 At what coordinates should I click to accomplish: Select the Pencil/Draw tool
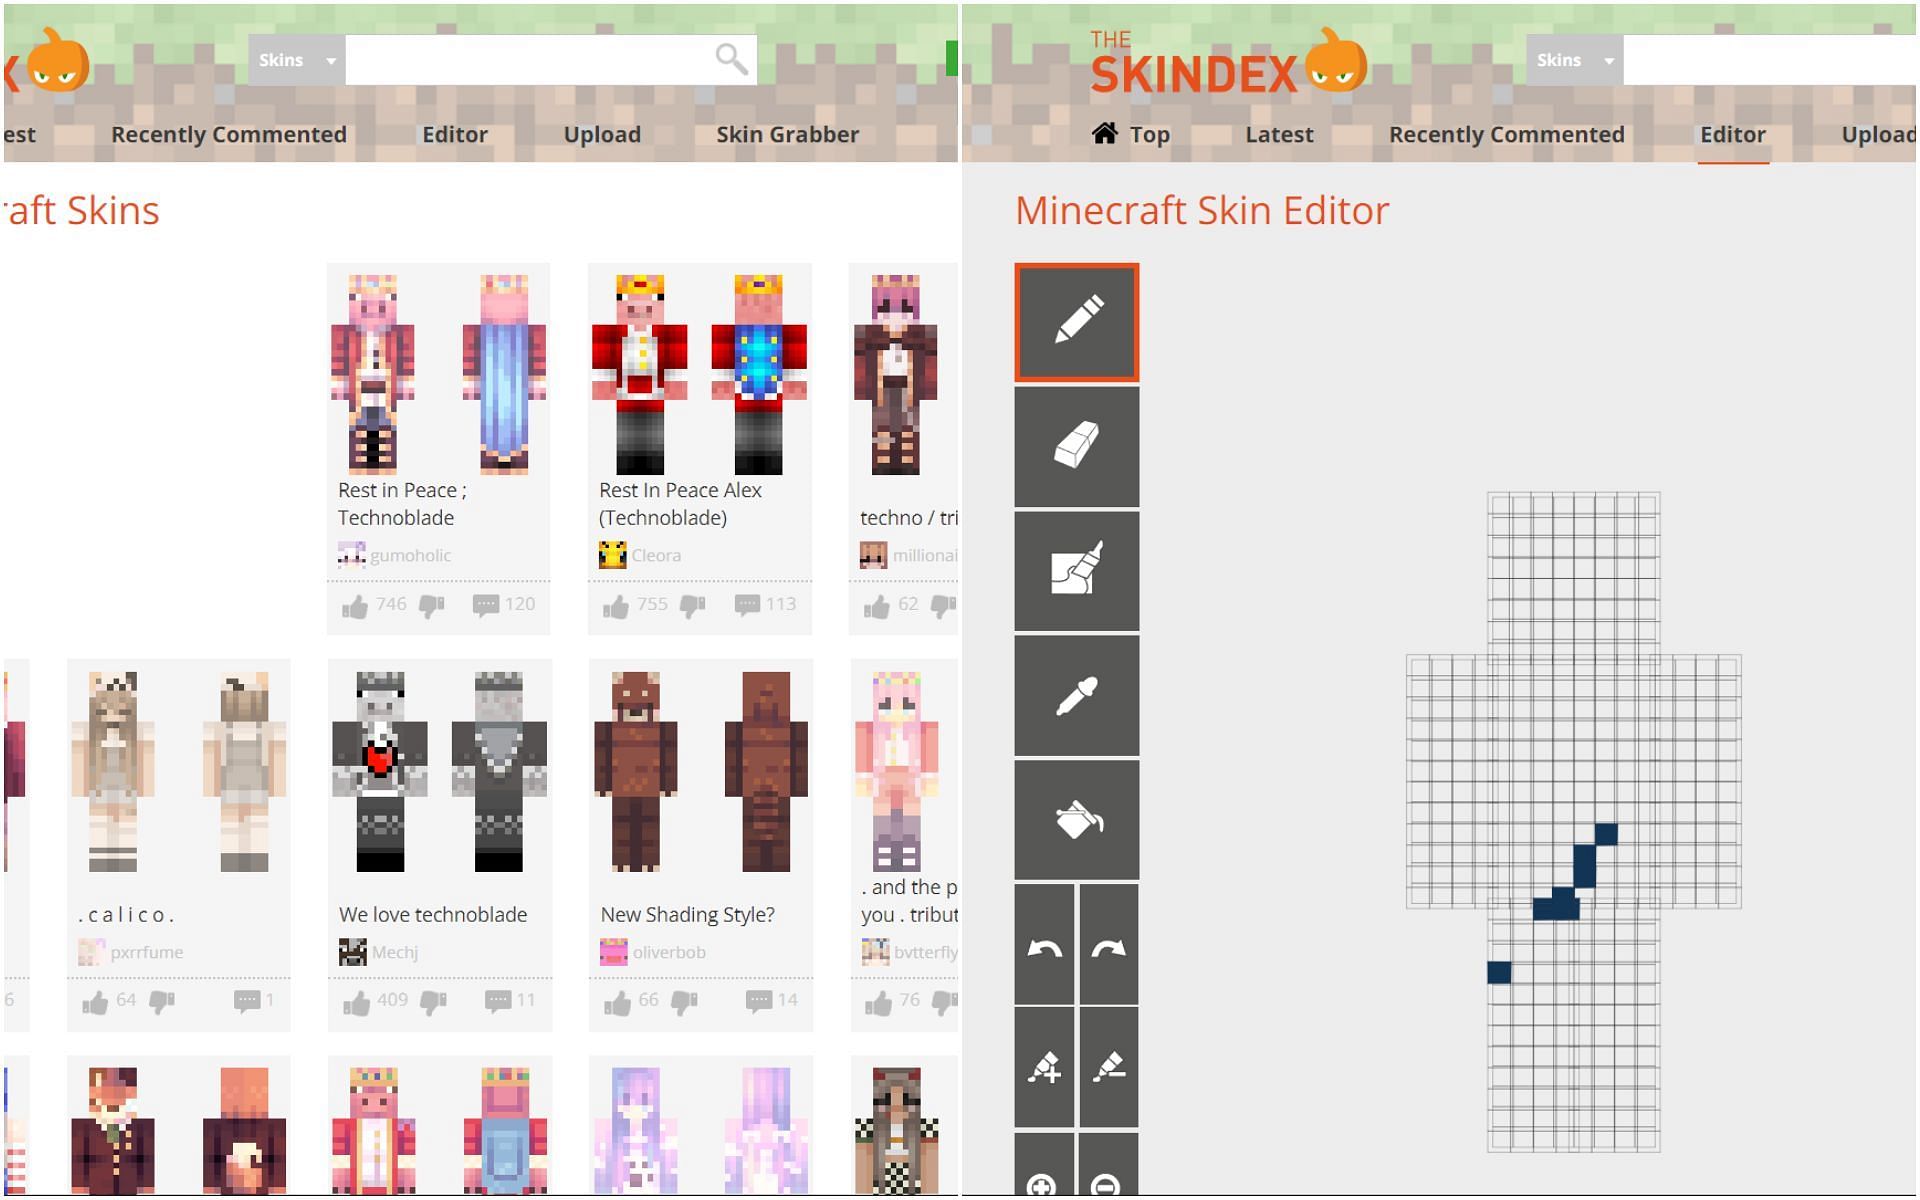[x=1077, y=321]
